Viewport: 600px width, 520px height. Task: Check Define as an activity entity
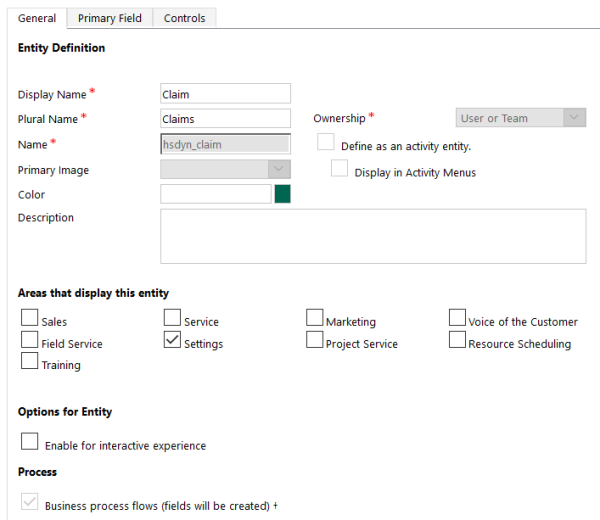coord(326,142)
